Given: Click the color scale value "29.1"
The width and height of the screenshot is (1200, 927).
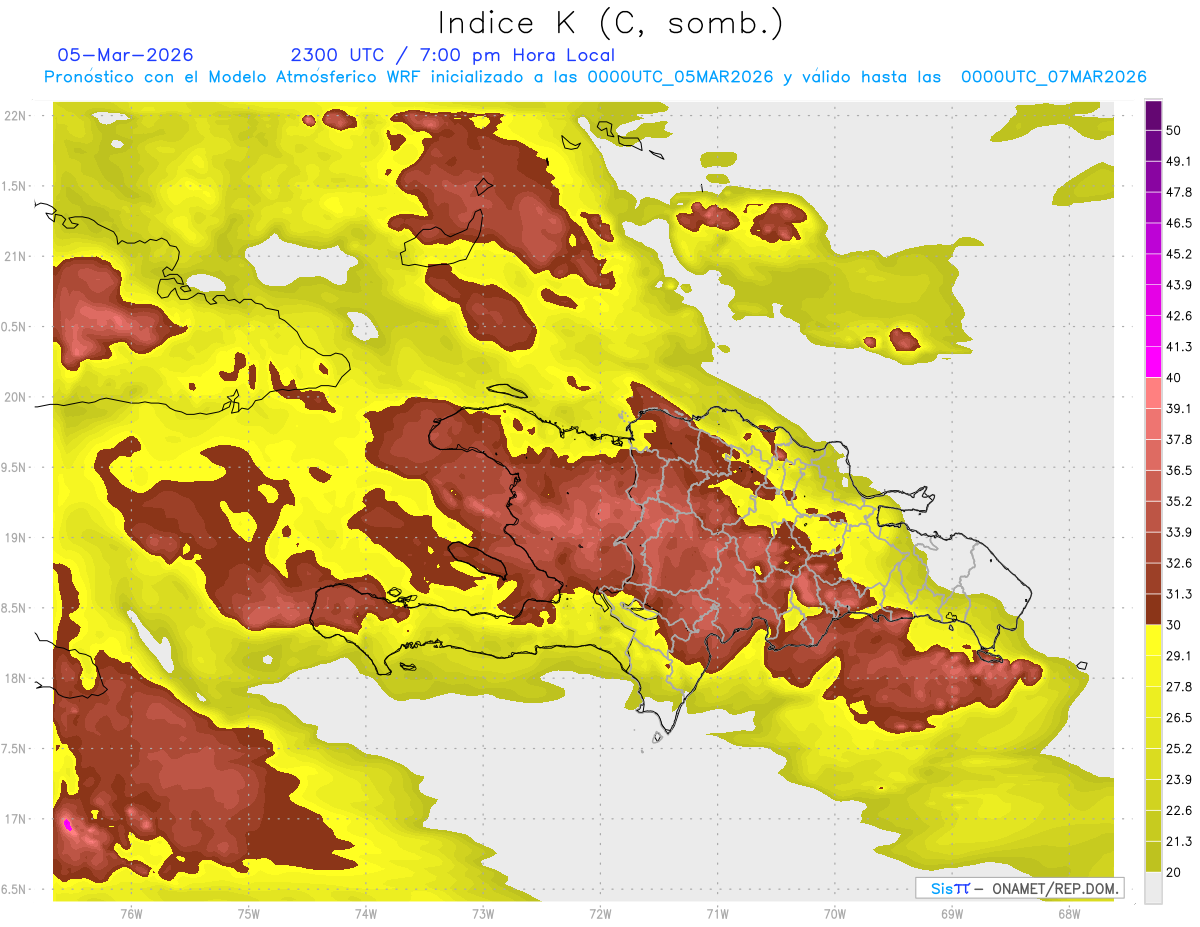Looking at the screenshot, I should (x=1179, y=656).
